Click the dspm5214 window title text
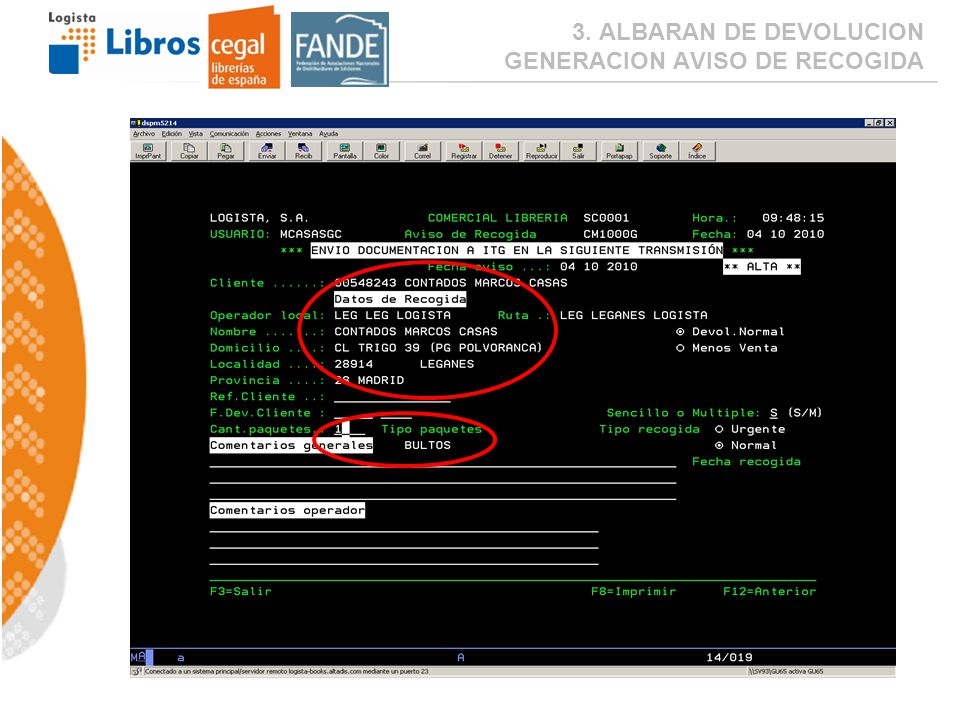 point(159,123)
